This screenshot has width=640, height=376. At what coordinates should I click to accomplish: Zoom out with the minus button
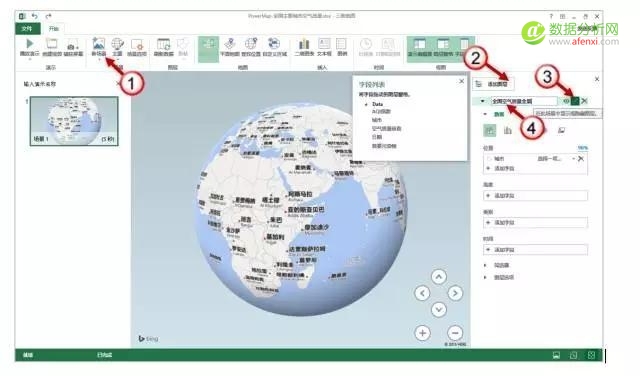[x=455, y=333]
